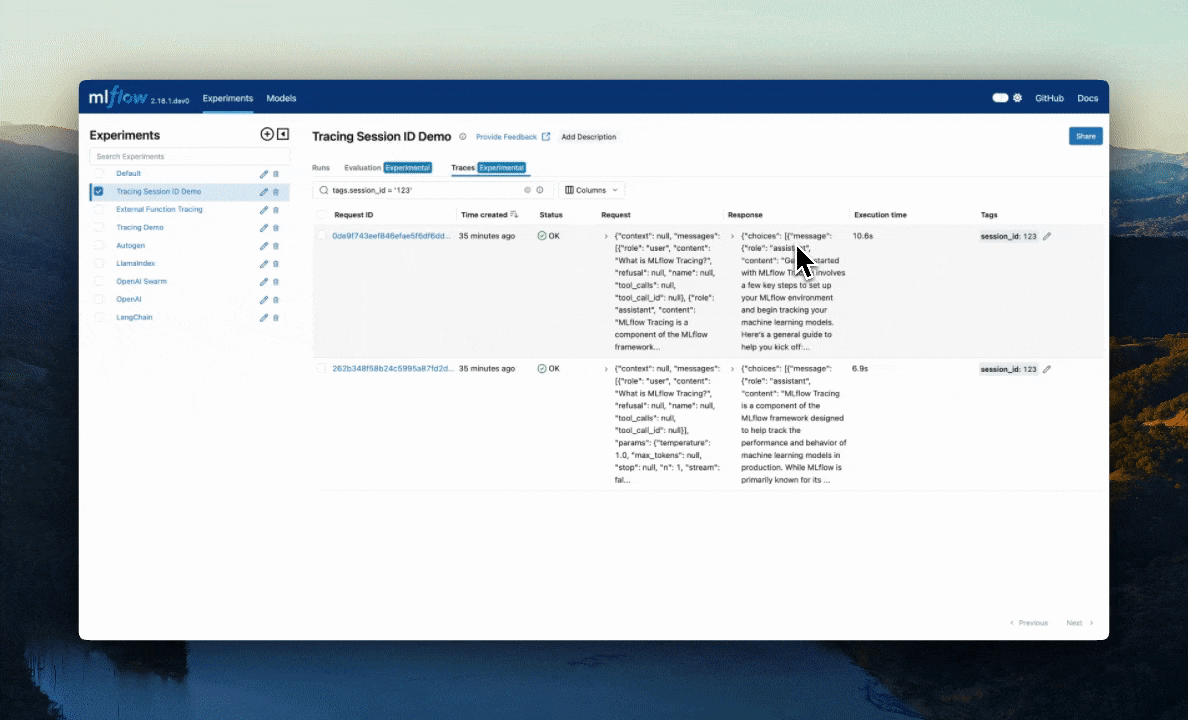Screen dimensions: 1188x720
Task: Click the Share button
Action: 1086,136
